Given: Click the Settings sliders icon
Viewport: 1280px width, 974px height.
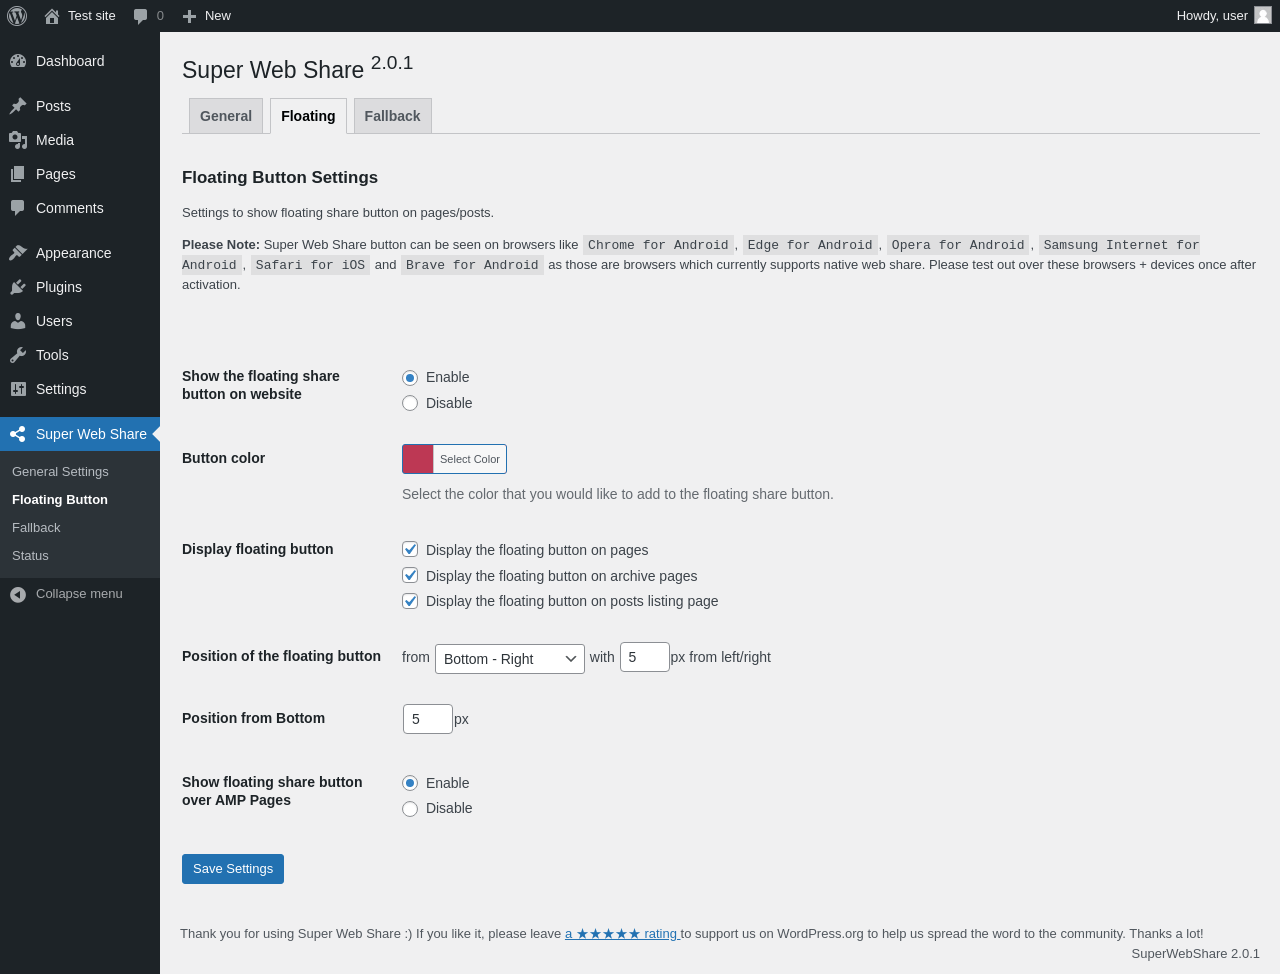Looking at the screenshot, I should (18, 389).
